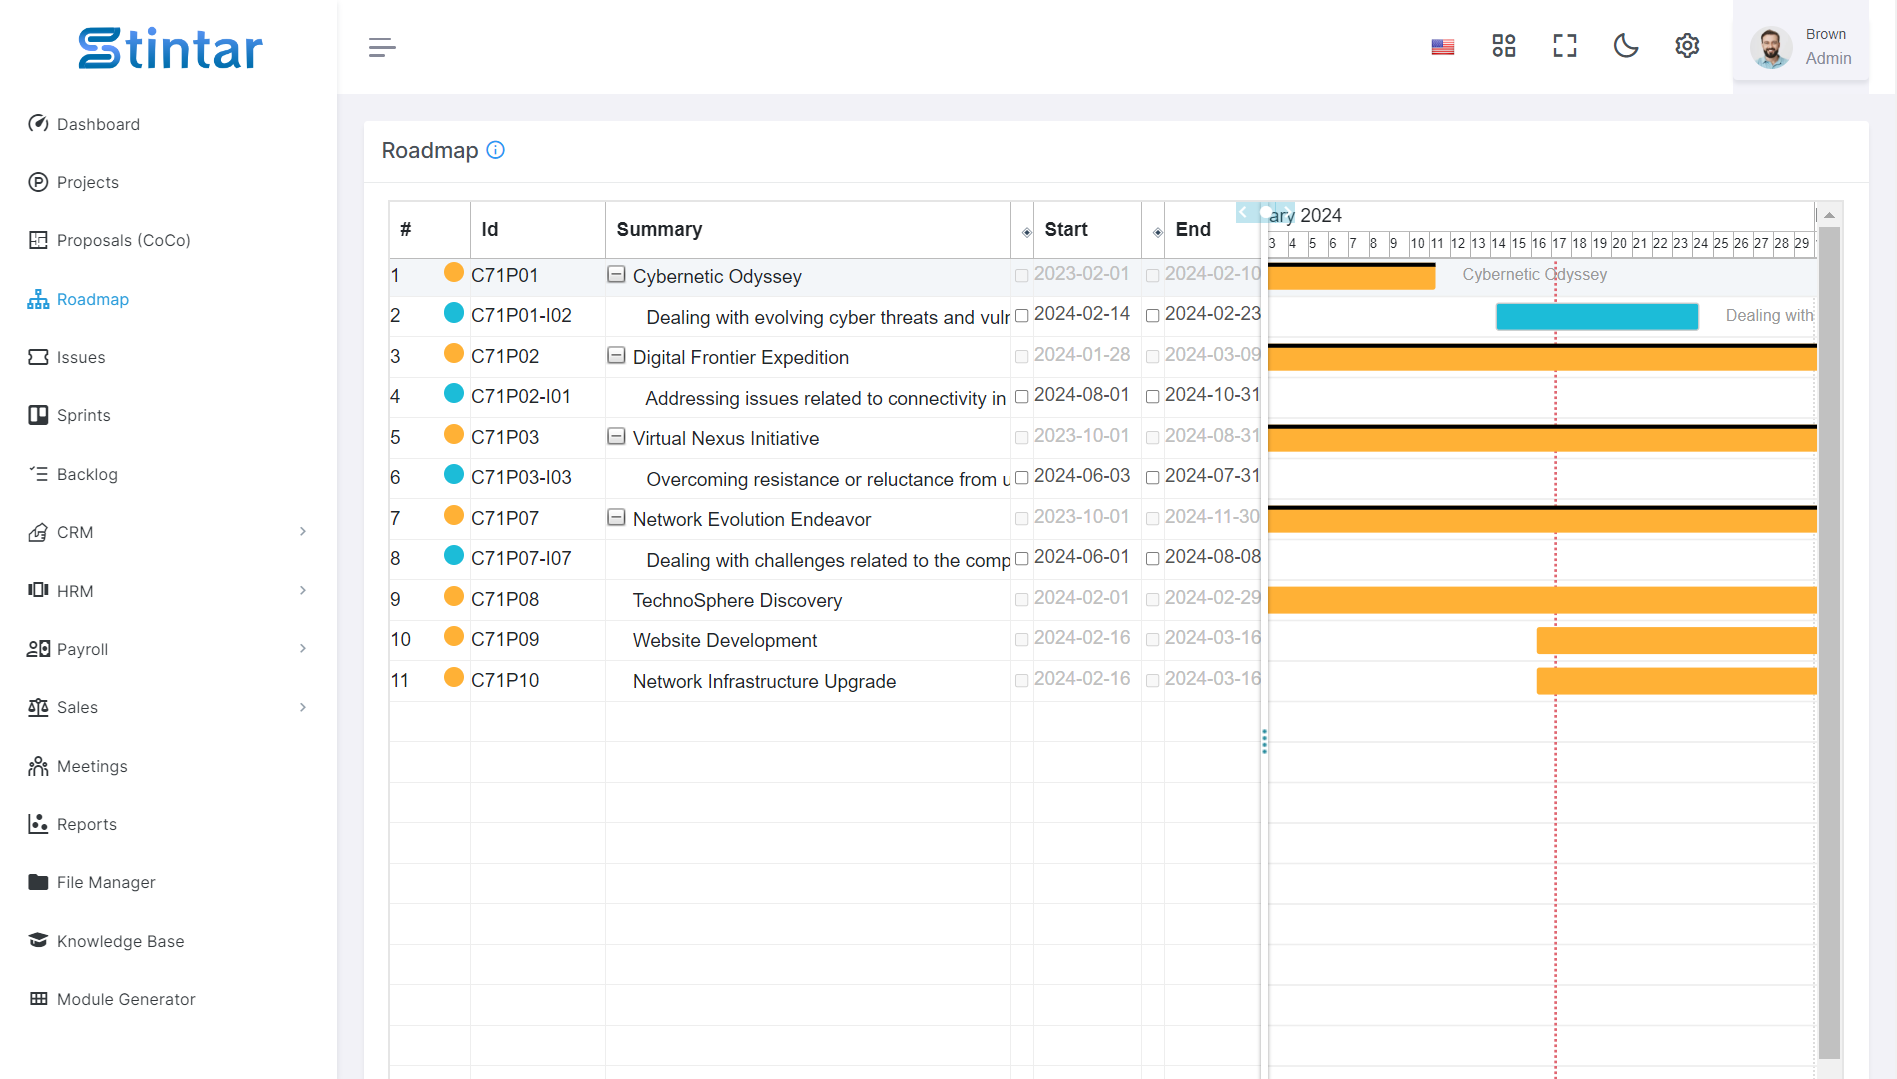Viewport: 1897px width, 1079px height.
Task: Click the Website Development Gantt bar
Action: click(1676, 640)
